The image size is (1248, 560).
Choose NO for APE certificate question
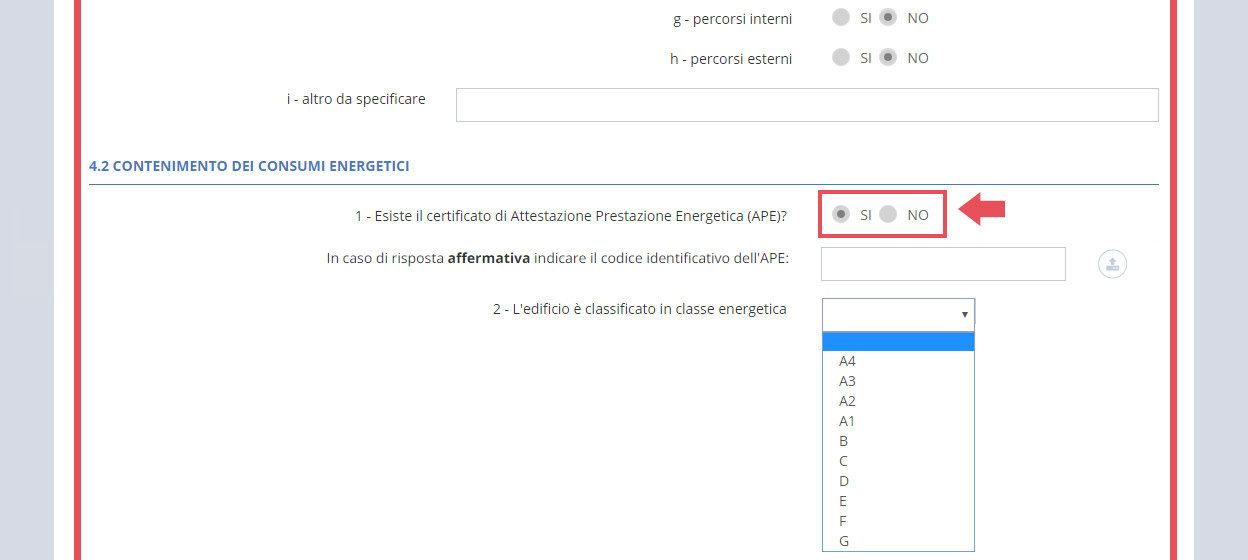888,214
